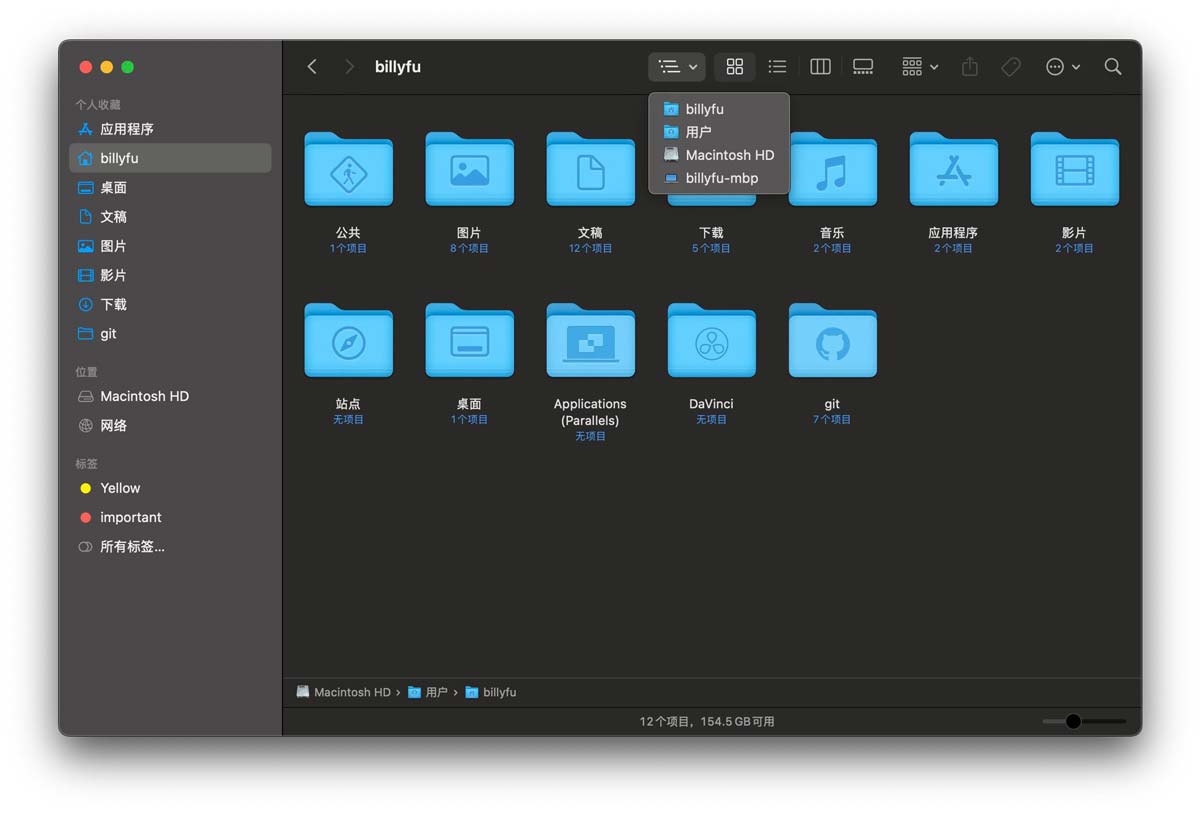Open the Share toolbar button
The height and width of the screenshot is (813, 1200).
[x=969, y=67]
